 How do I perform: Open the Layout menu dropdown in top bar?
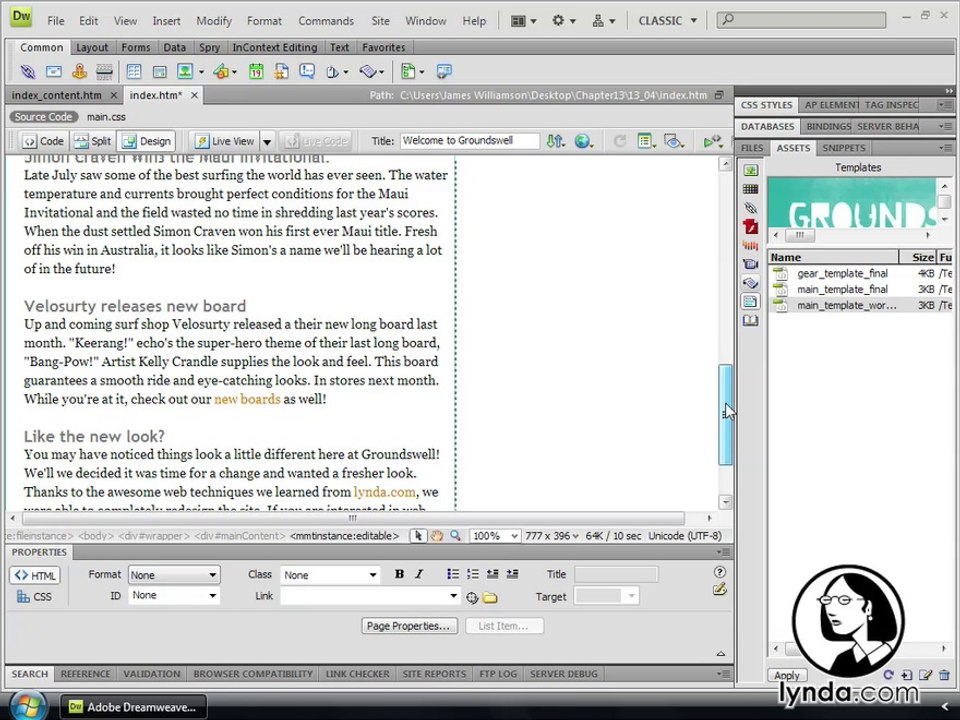[524, 21]
